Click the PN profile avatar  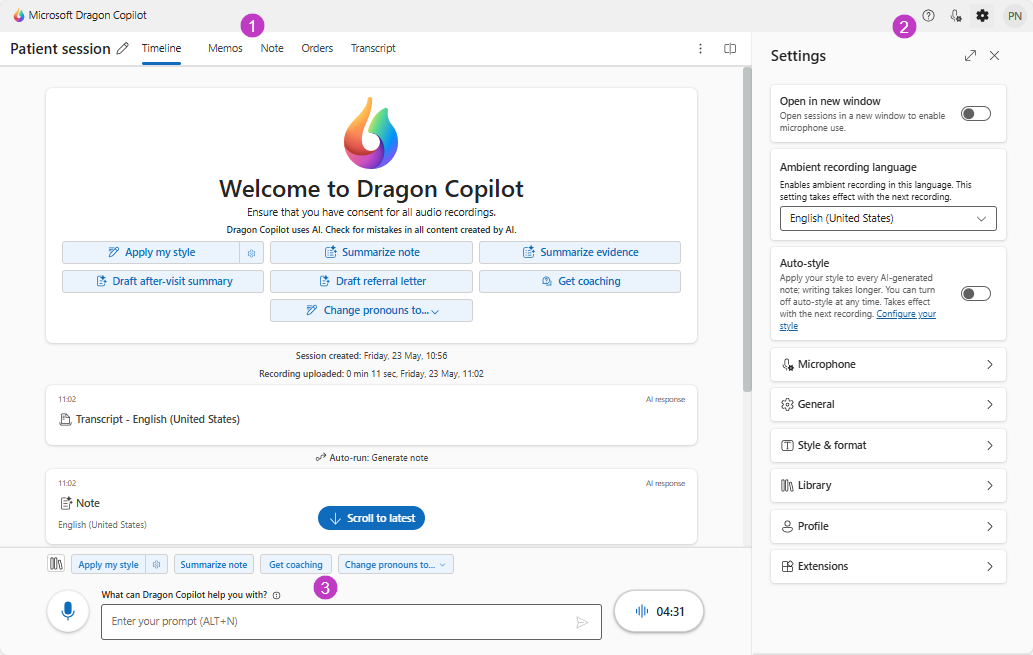pyautogui.click(x=1013, y=15)
